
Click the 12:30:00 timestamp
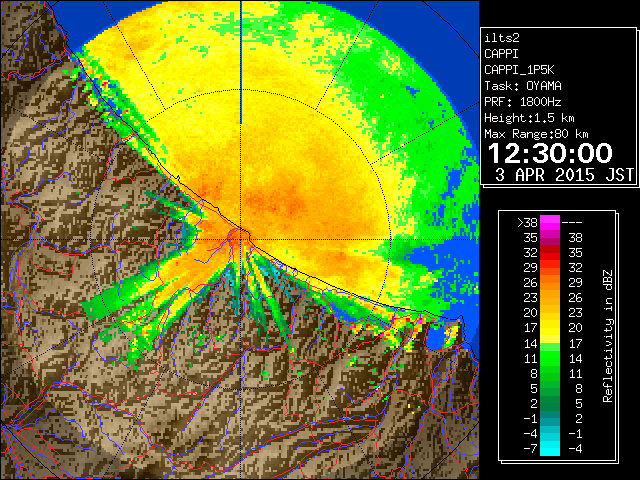[x=550, y=153]
